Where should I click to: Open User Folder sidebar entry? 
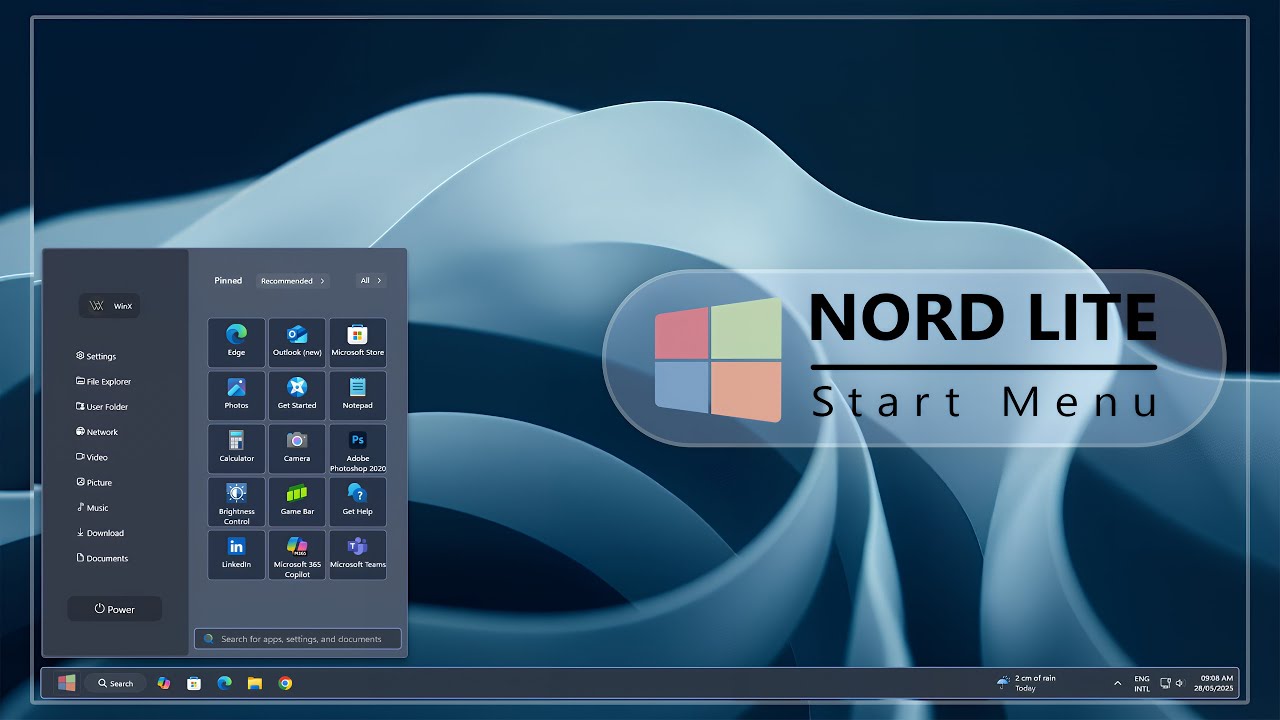coord(101,407)
